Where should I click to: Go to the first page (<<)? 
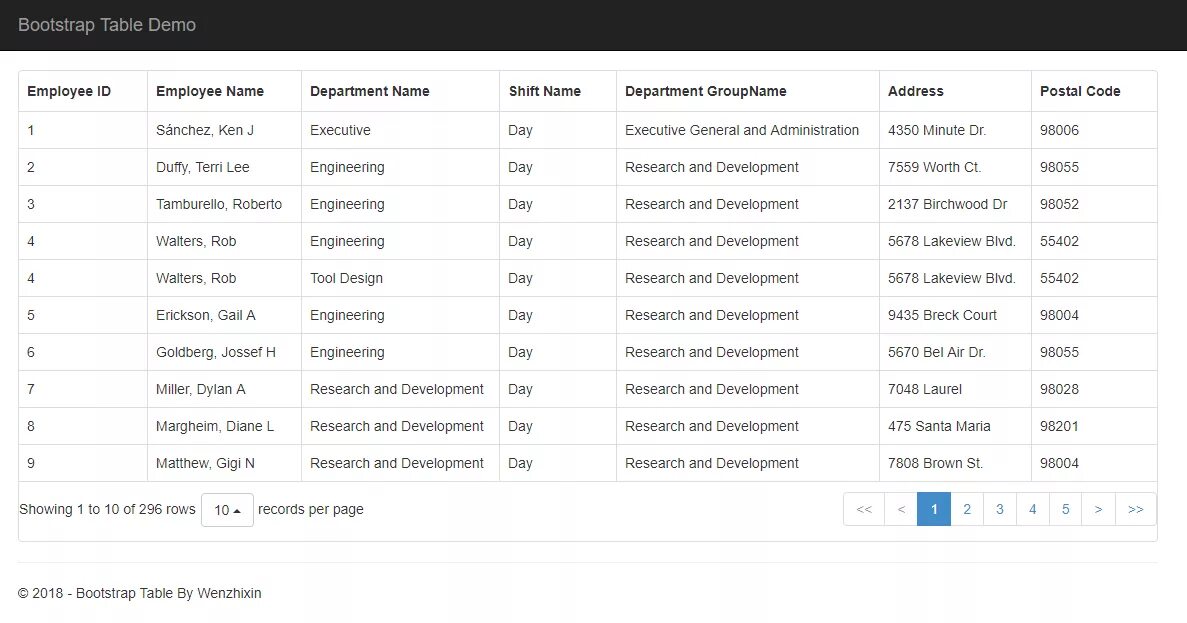click(864, 509)
